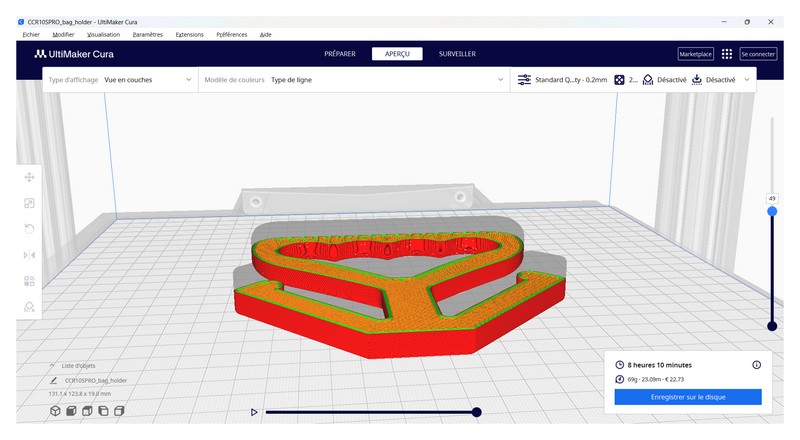Select the Move tool in left toolbar
The image size is (800, 440).
click(x=29, y=177)
